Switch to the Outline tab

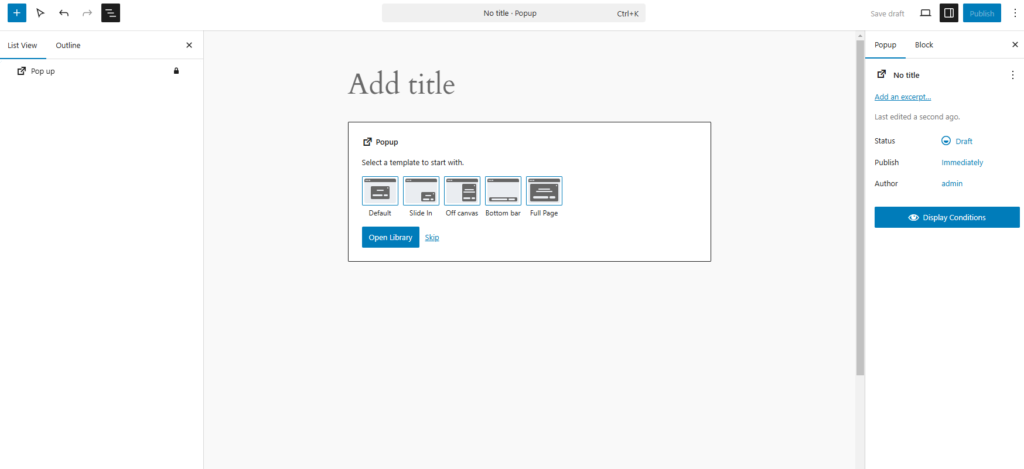pyautogui.click(x=68, y=45)
